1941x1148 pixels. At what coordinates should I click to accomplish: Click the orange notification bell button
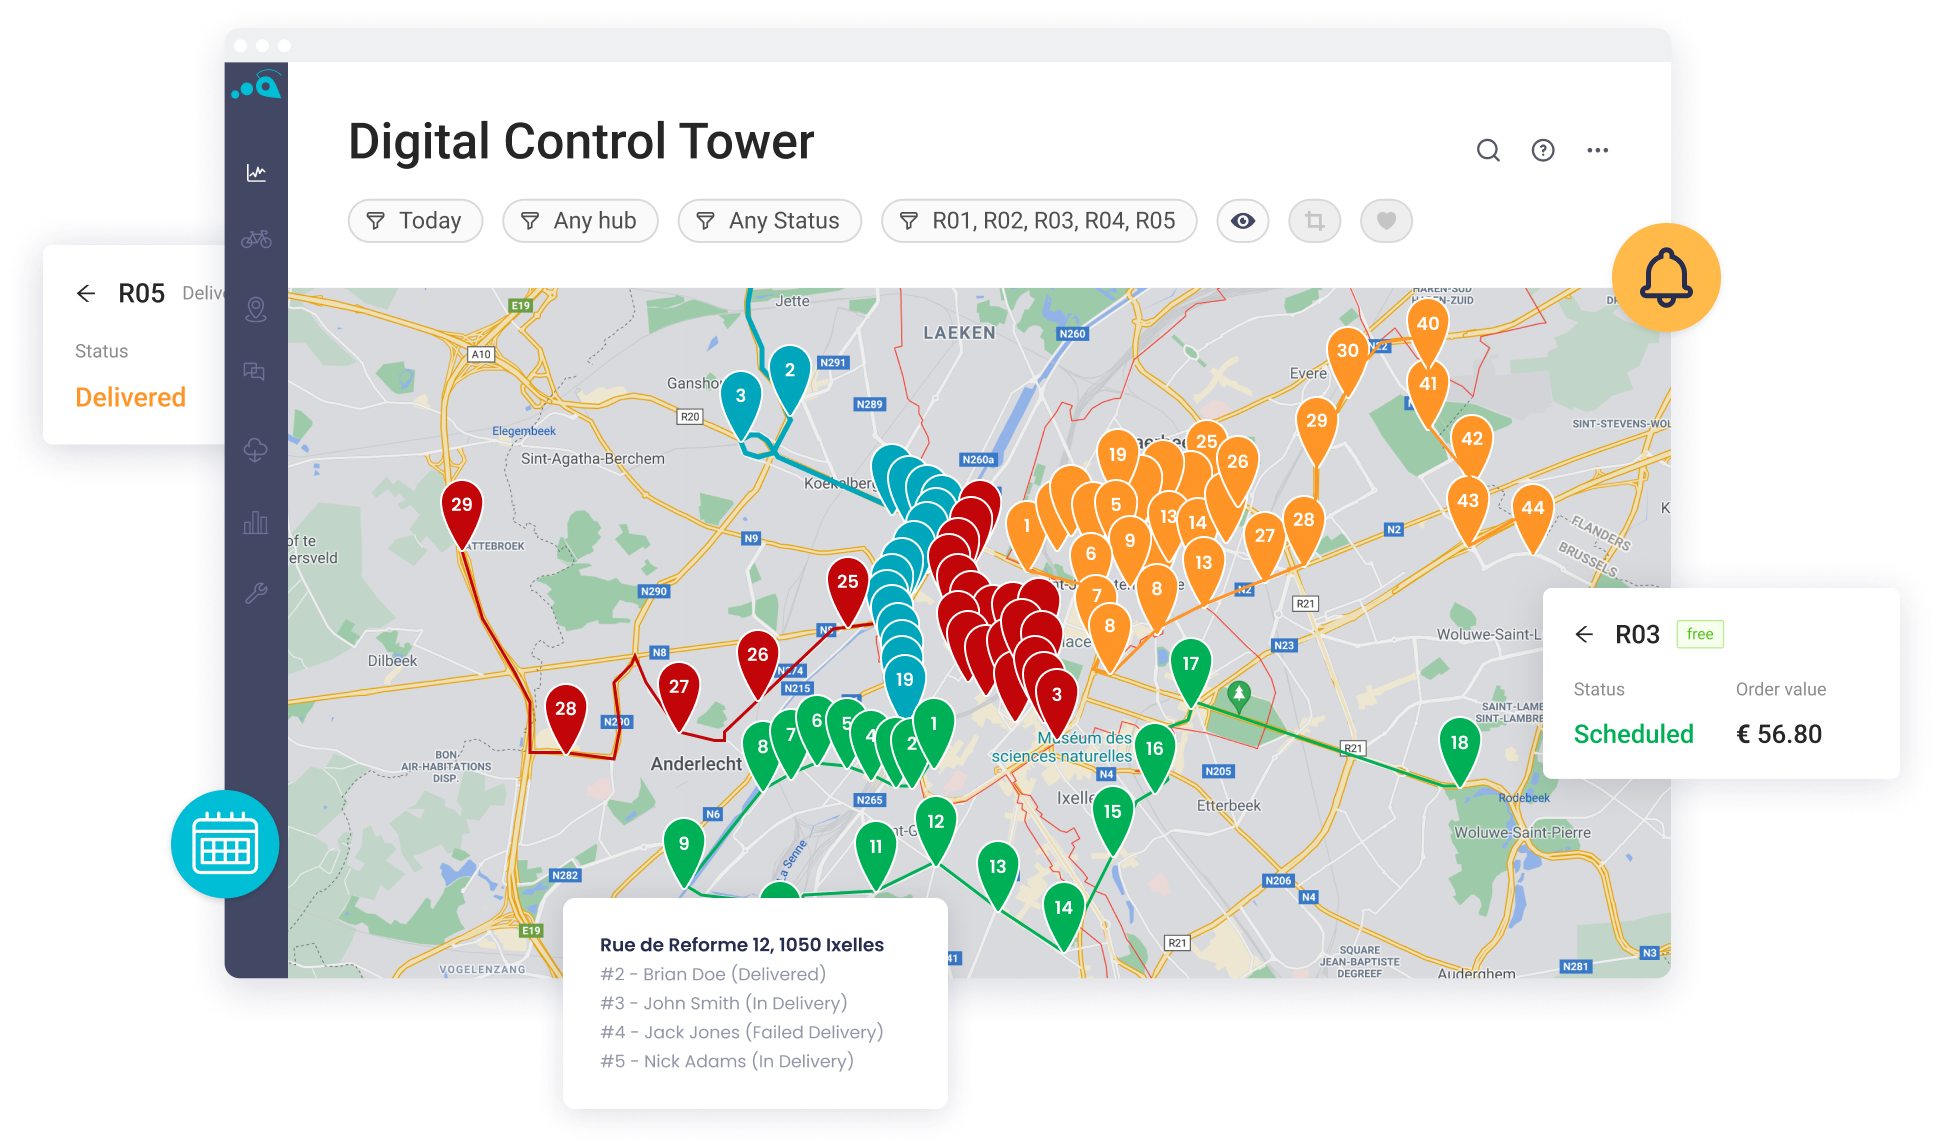pyautogui.click(x=1666, y=278)
